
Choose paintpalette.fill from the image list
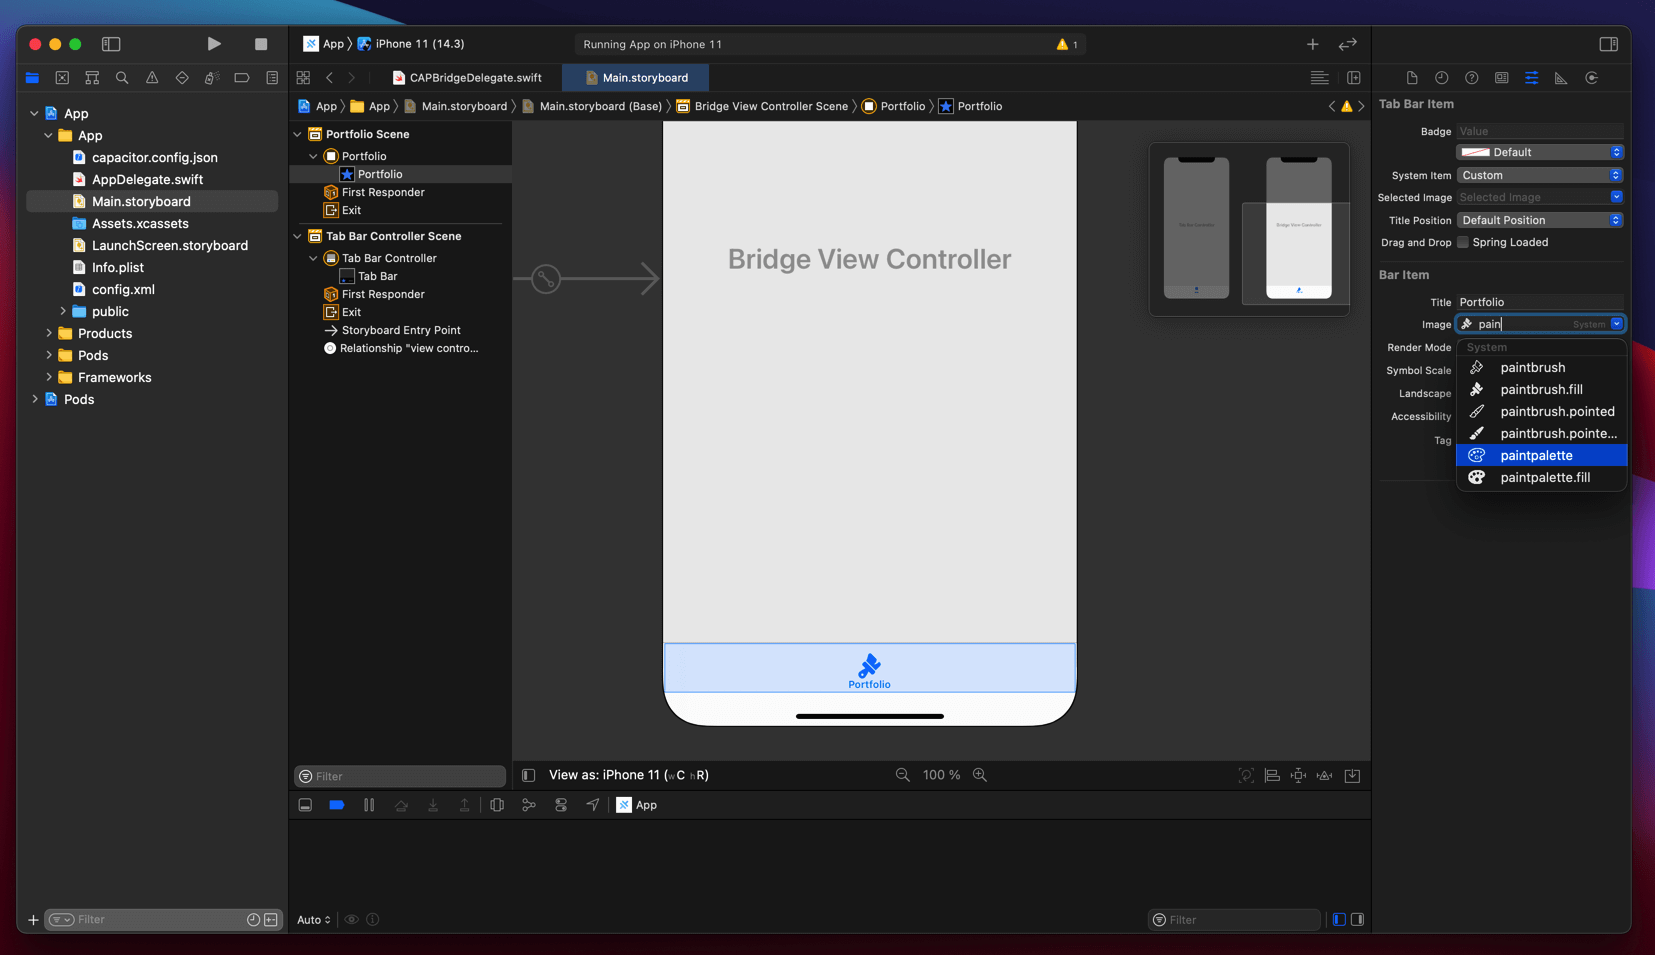(1541, 477)
